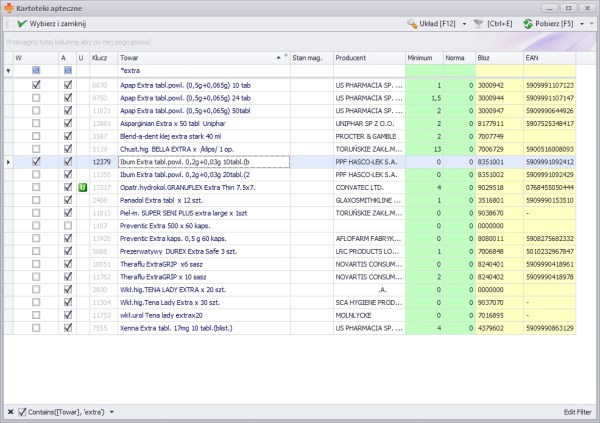The width and height of the screenshot is (600, 423).
Task: Click the filter row funnel icon
Action: pos(9,71)
